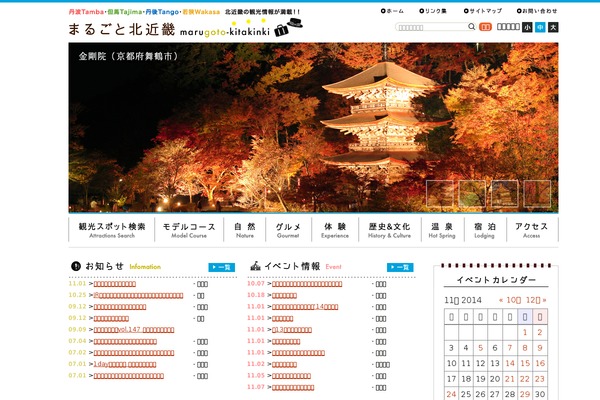Open the 11.01 news link in お知らせ
Image resolution: width=600 pixels, height=400 pixels.
114,284
